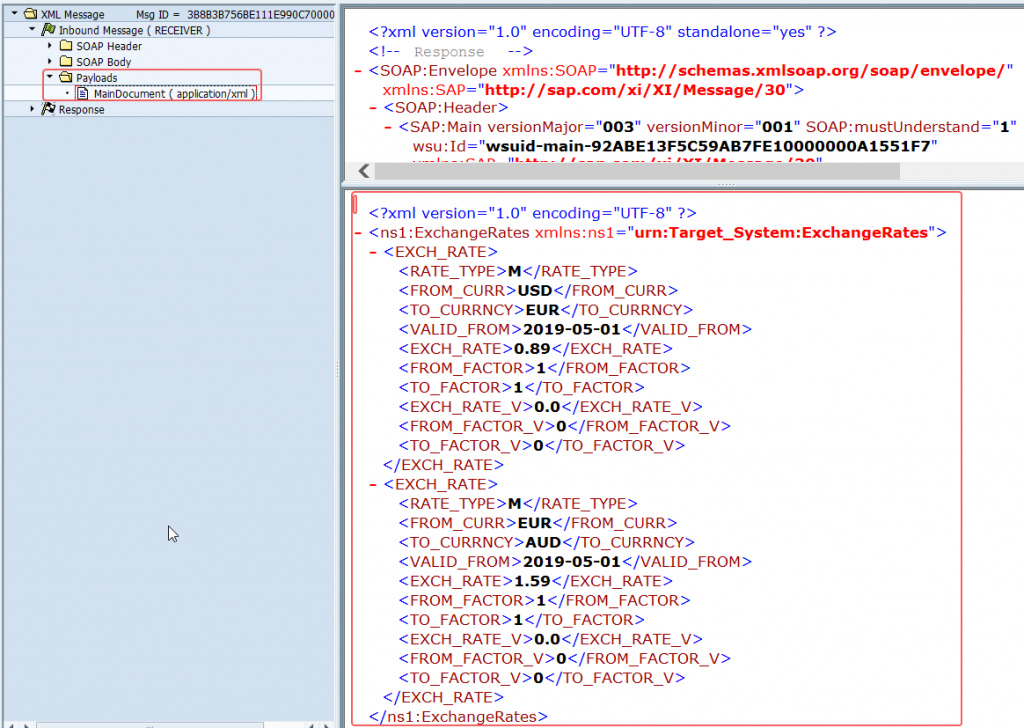Click the open Payloads folder icon

tap(66, 77)
